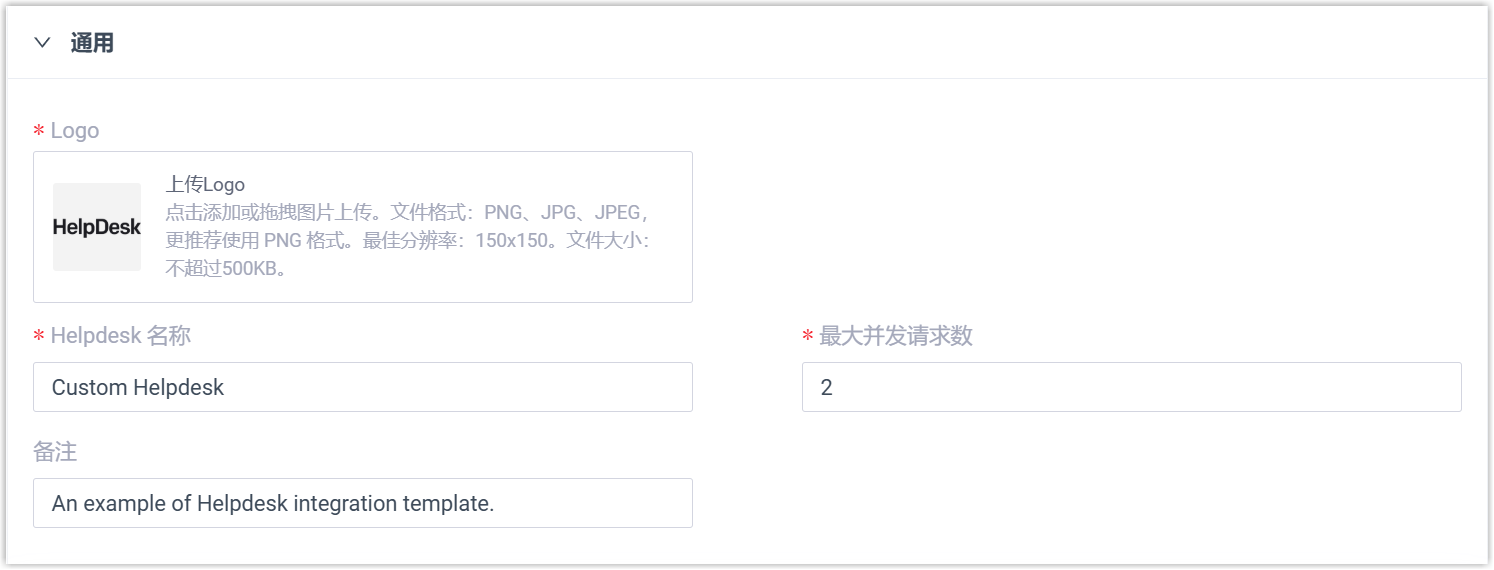Click the 最大并发请求数 field label
This screenshot has width=1494, height=570.
(895, 336)
